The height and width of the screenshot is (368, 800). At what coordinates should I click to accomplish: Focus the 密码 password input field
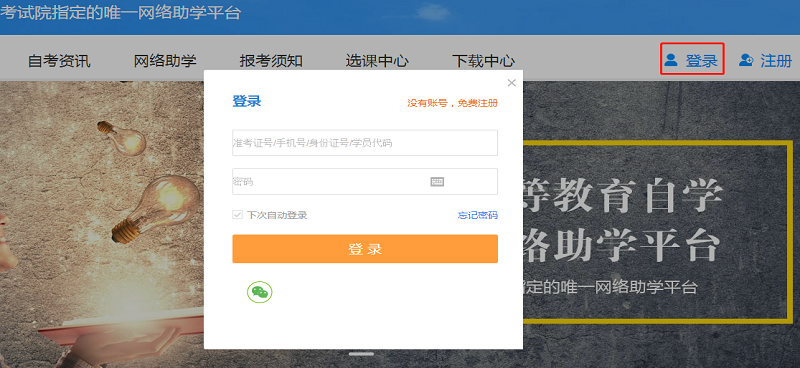point(365,182)
